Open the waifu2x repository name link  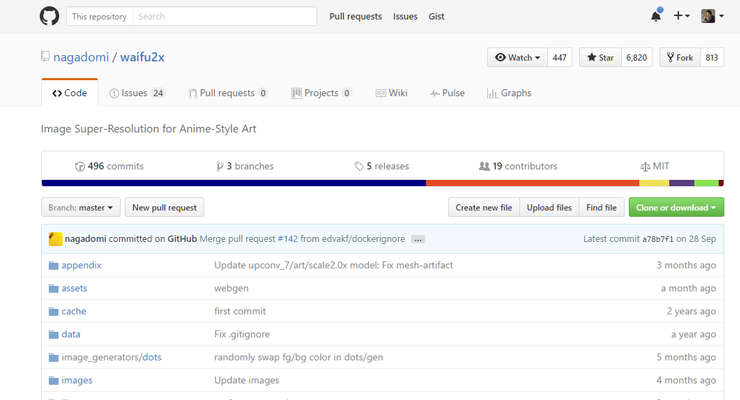pyautogui.click(x=142, y=57)
